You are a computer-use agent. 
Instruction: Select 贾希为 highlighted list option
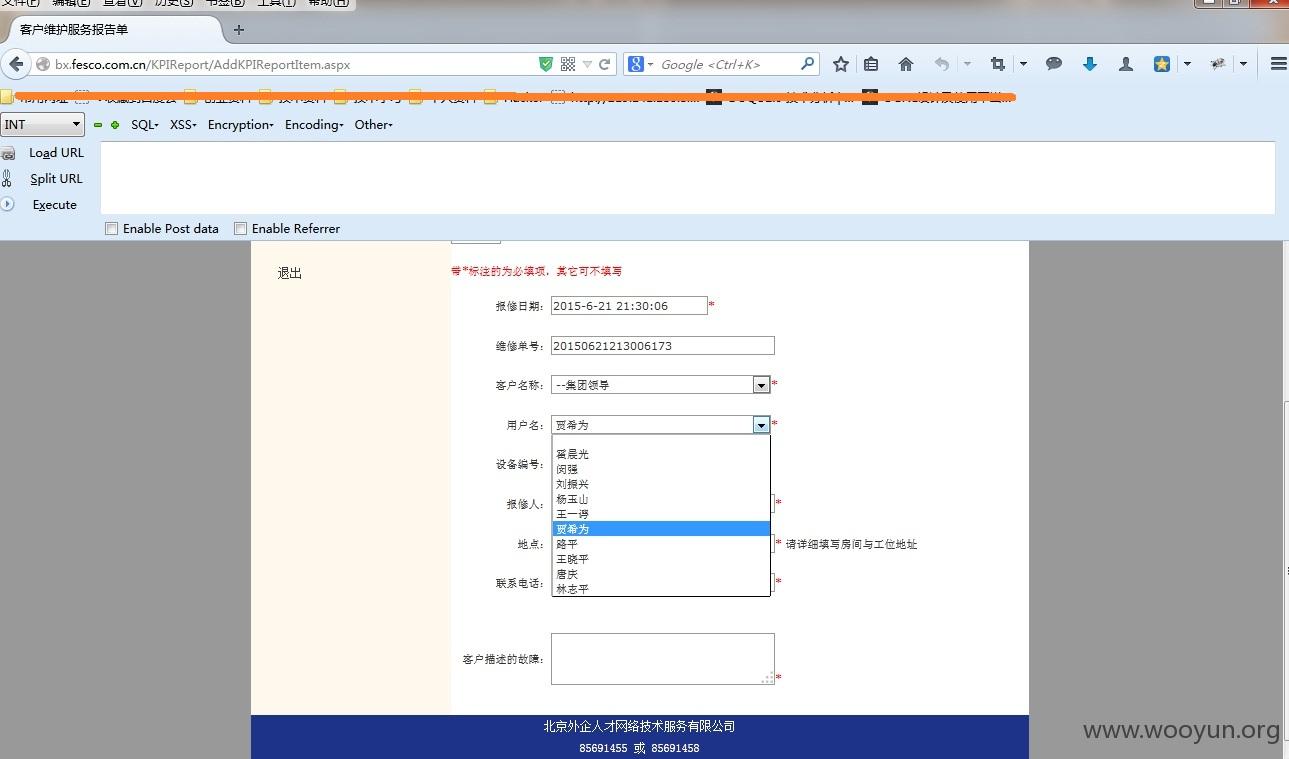click(x=661, y=529)
